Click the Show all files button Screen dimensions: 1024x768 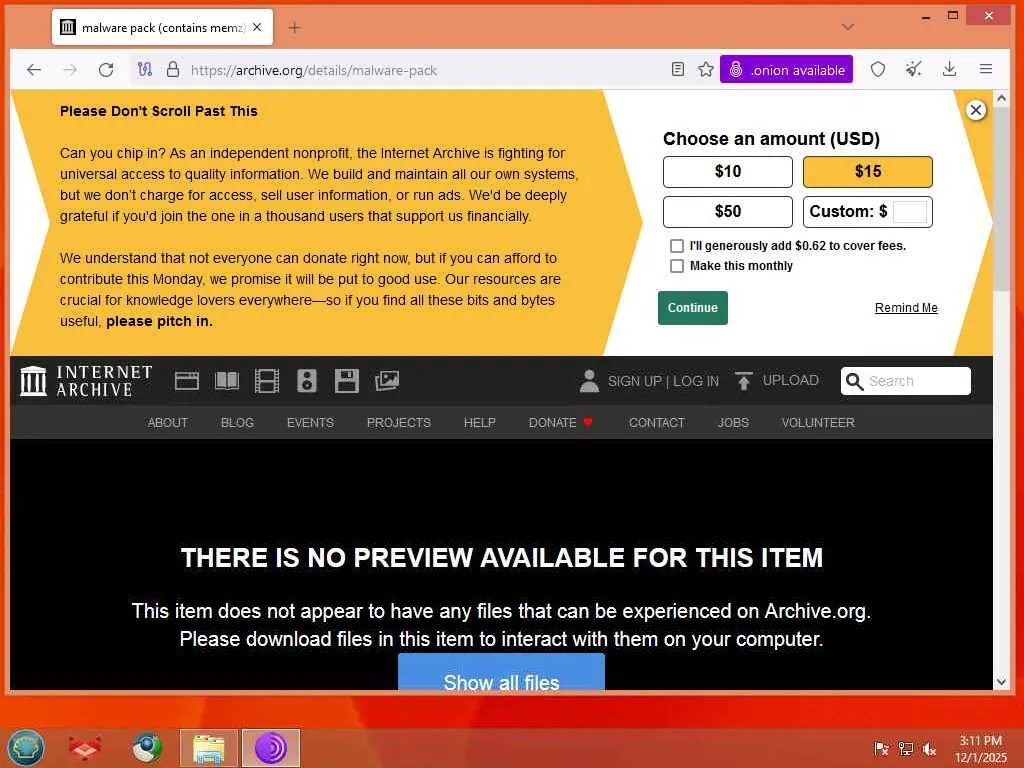tap(502, 672)
